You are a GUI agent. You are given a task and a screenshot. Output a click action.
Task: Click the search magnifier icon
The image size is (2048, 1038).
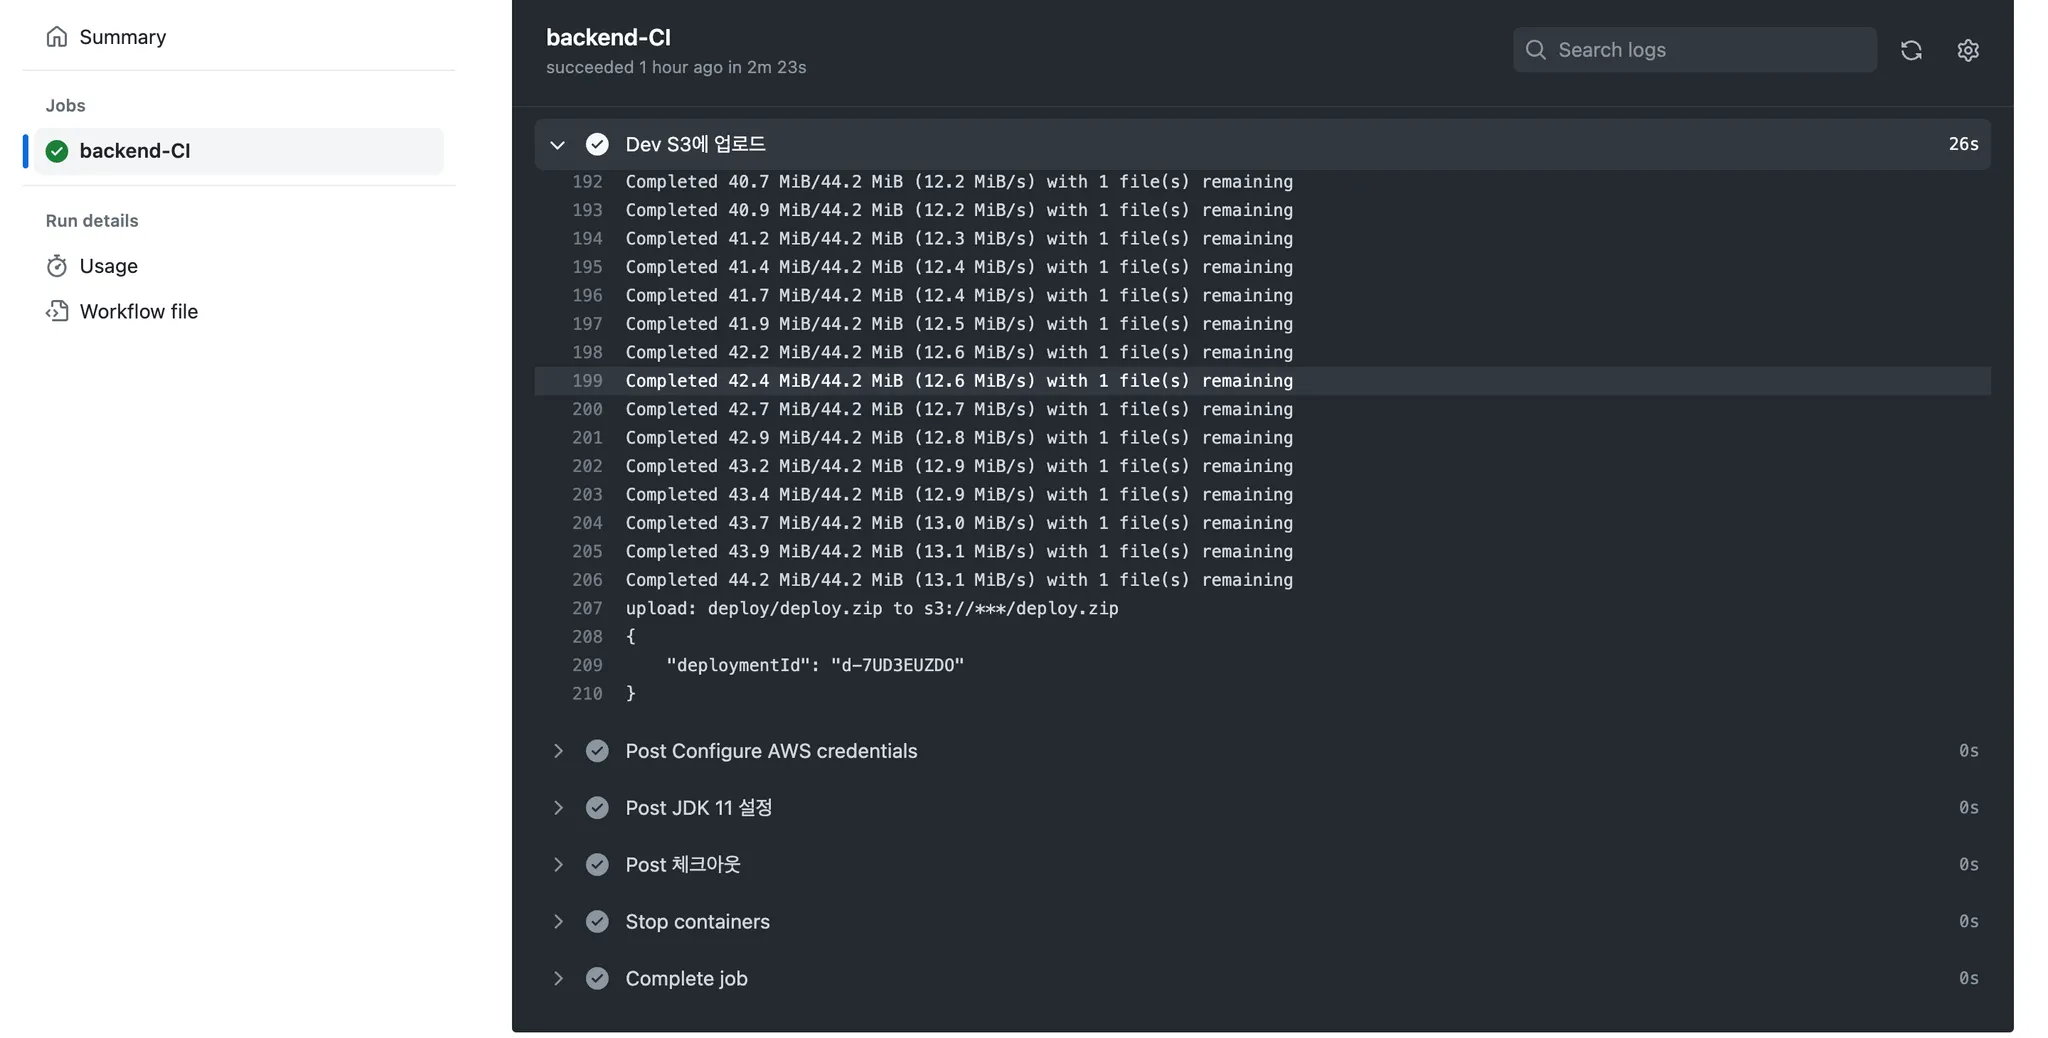[1535, 50]
